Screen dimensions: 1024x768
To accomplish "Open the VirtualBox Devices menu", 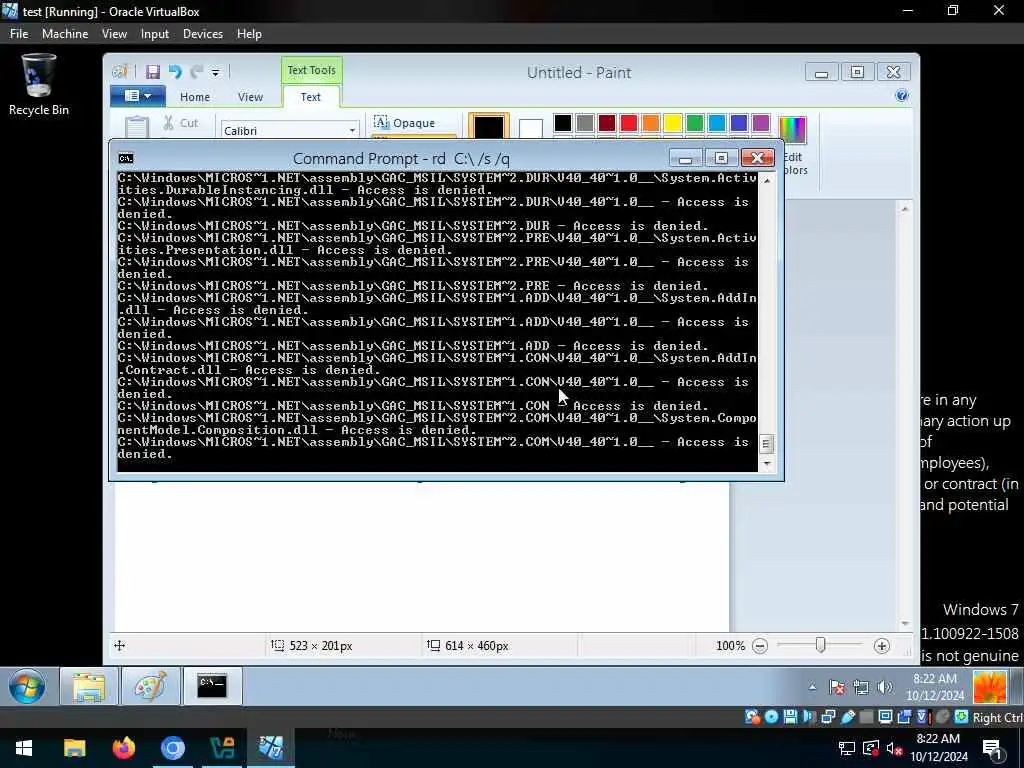I will coord(202,34).
